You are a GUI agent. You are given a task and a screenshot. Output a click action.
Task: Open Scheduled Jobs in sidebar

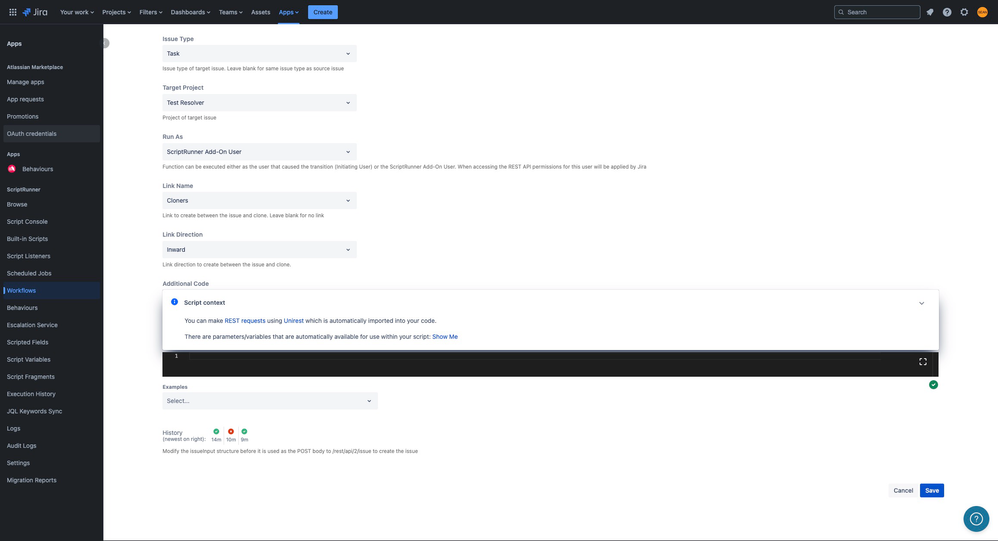coord(29,273)
